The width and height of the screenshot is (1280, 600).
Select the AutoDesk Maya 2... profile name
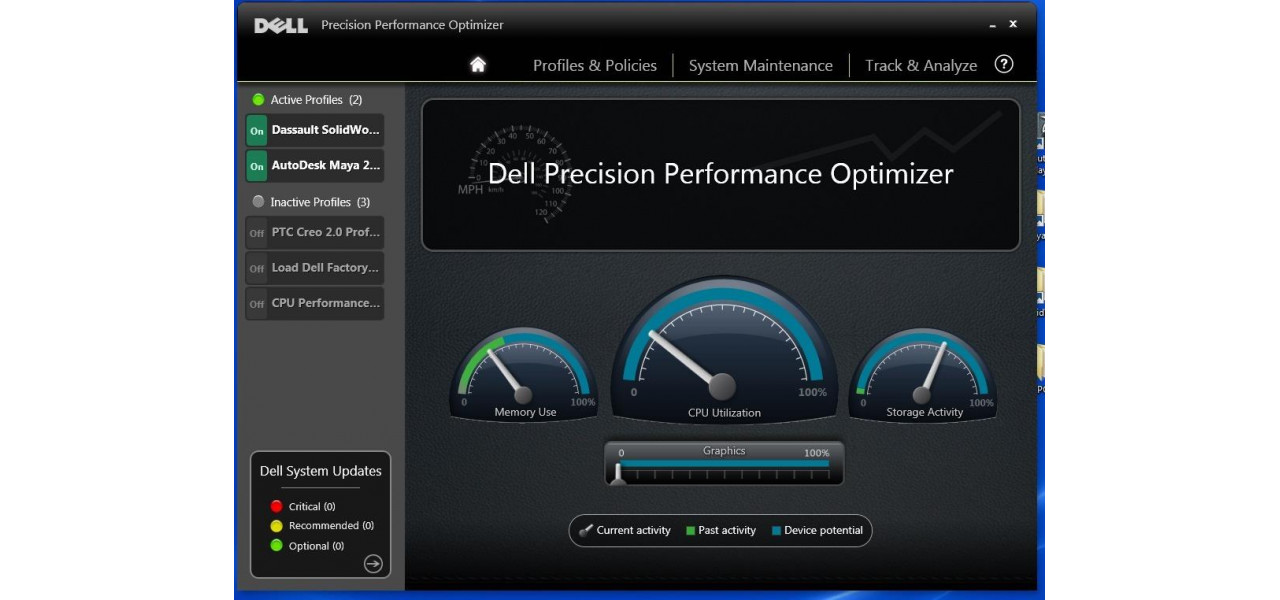tap(326, 166)
